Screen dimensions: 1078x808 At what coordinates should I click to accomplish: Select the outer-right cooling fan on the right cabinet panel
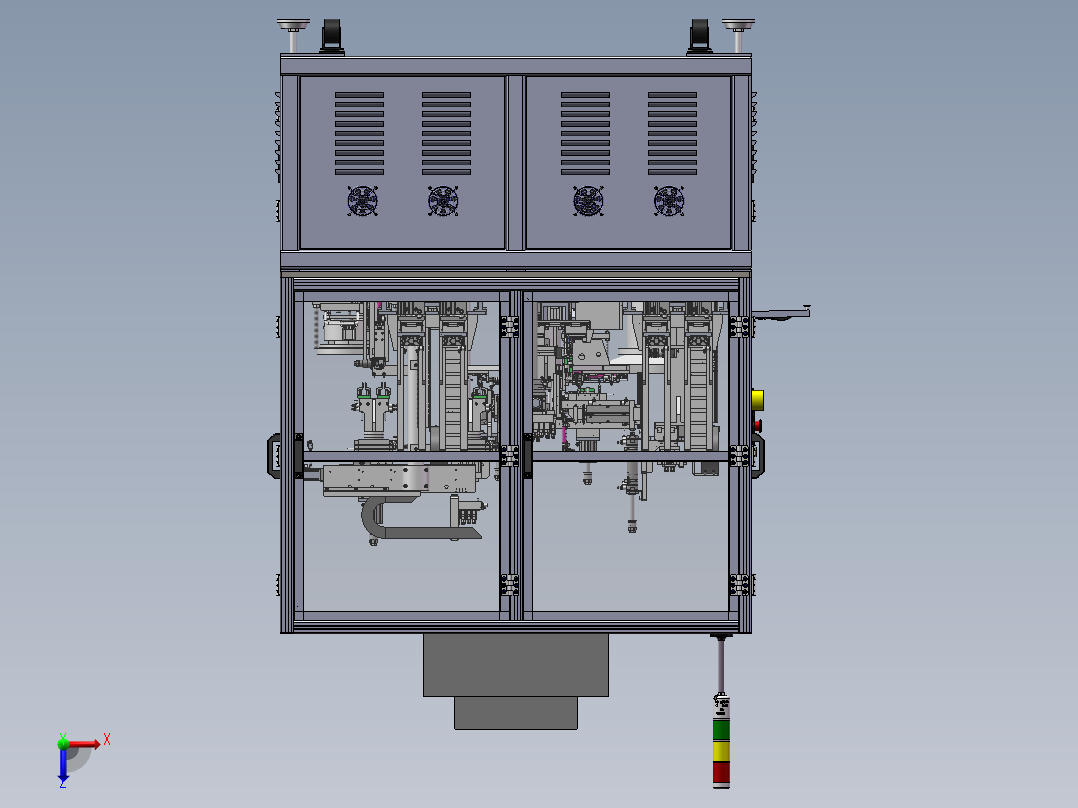click(669, 201)
